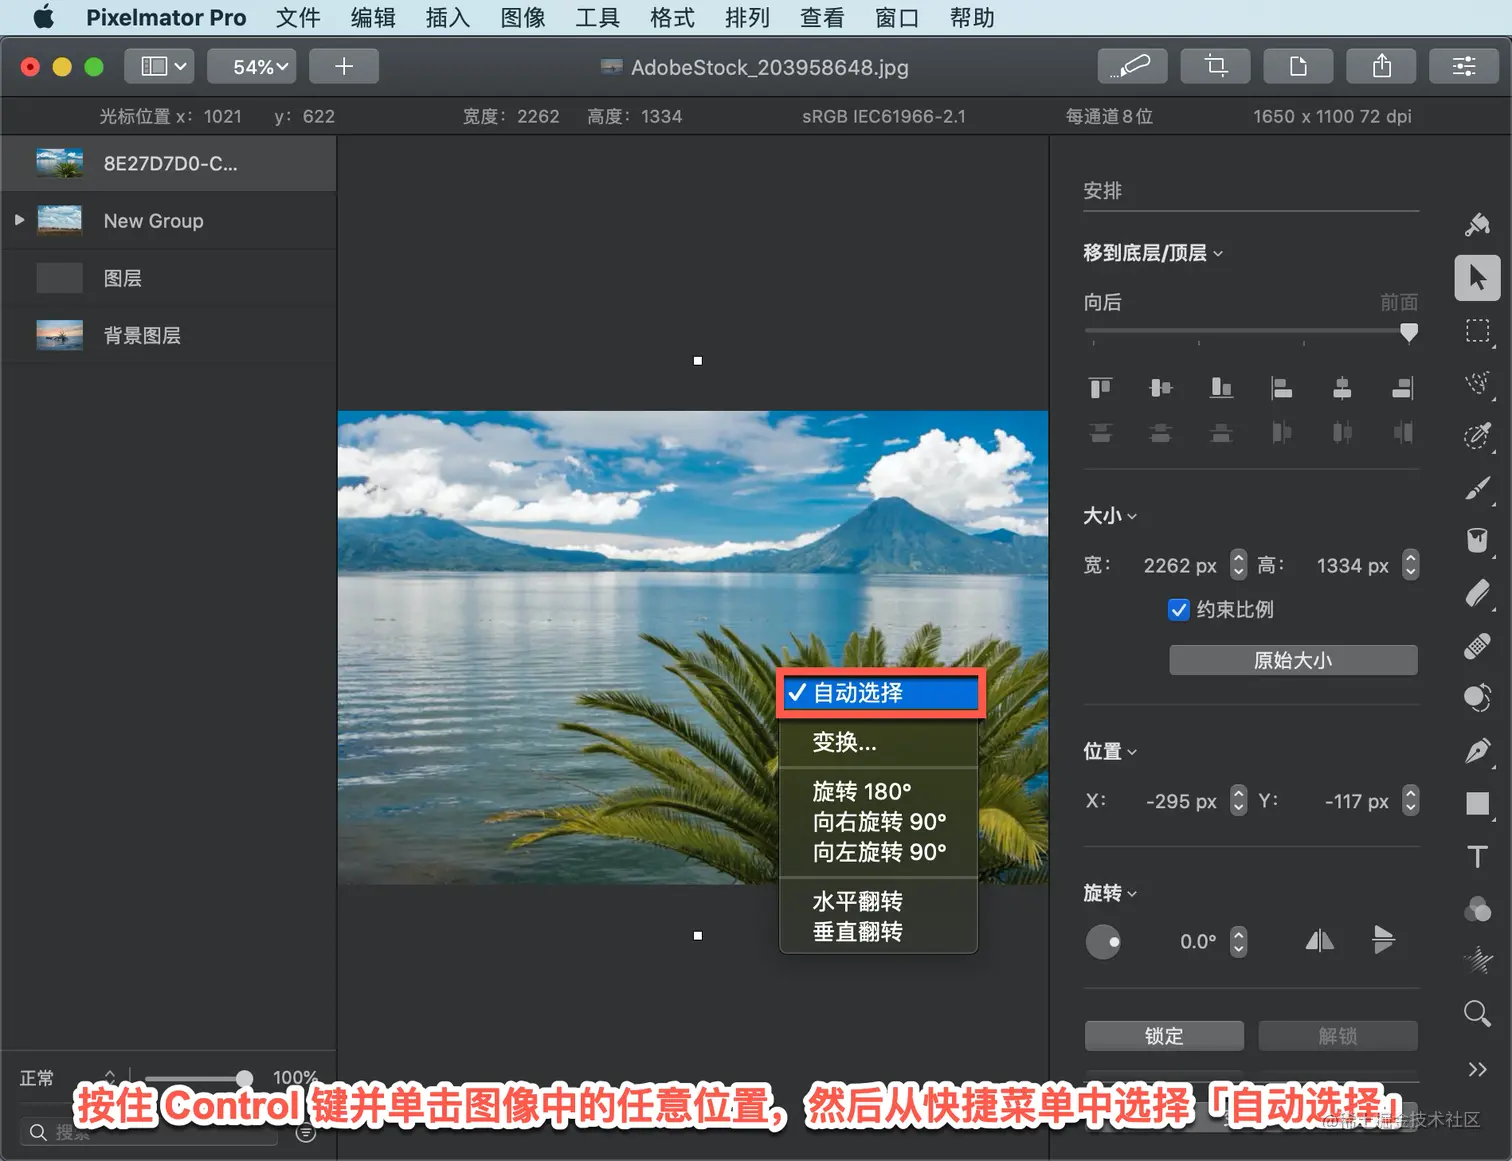The width and height of the screenshot is (1512, 1161).
Task: Select the Pen tool
Action: coord(1477,751)
